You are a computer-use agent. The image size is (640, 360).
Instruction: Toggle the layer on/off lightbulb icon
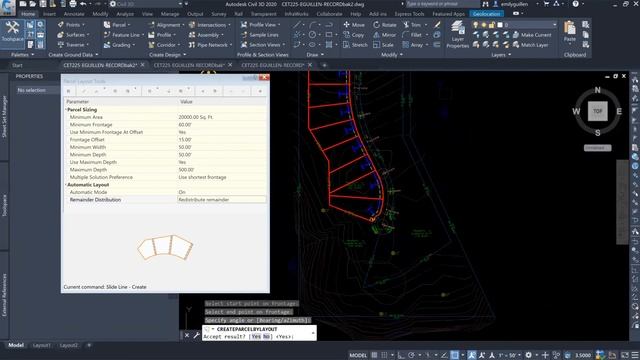pyautogui.click(x=476, y=25)
